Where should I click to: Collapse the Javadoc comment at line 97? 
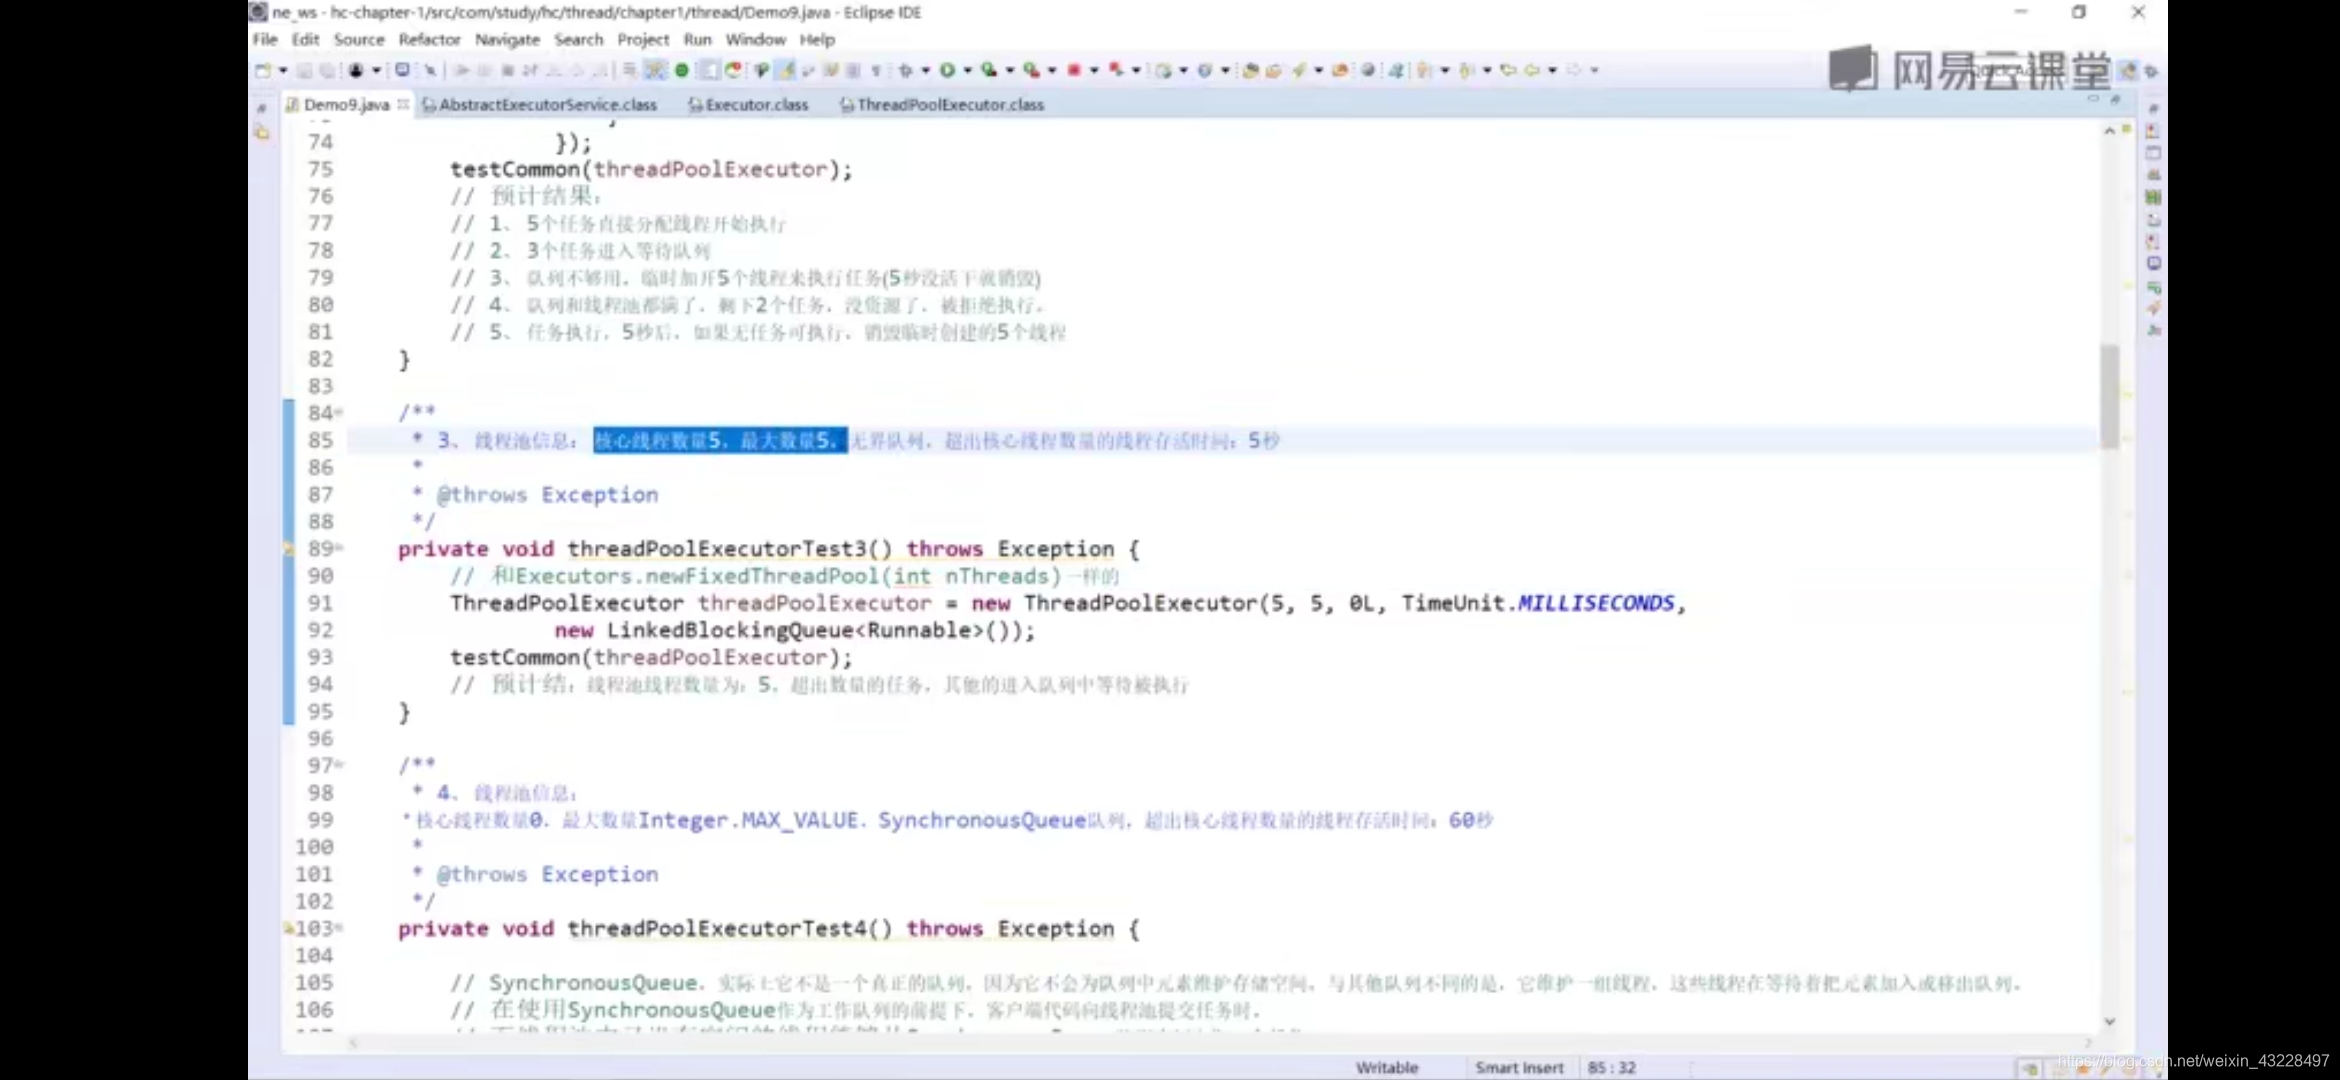point(340,765)
